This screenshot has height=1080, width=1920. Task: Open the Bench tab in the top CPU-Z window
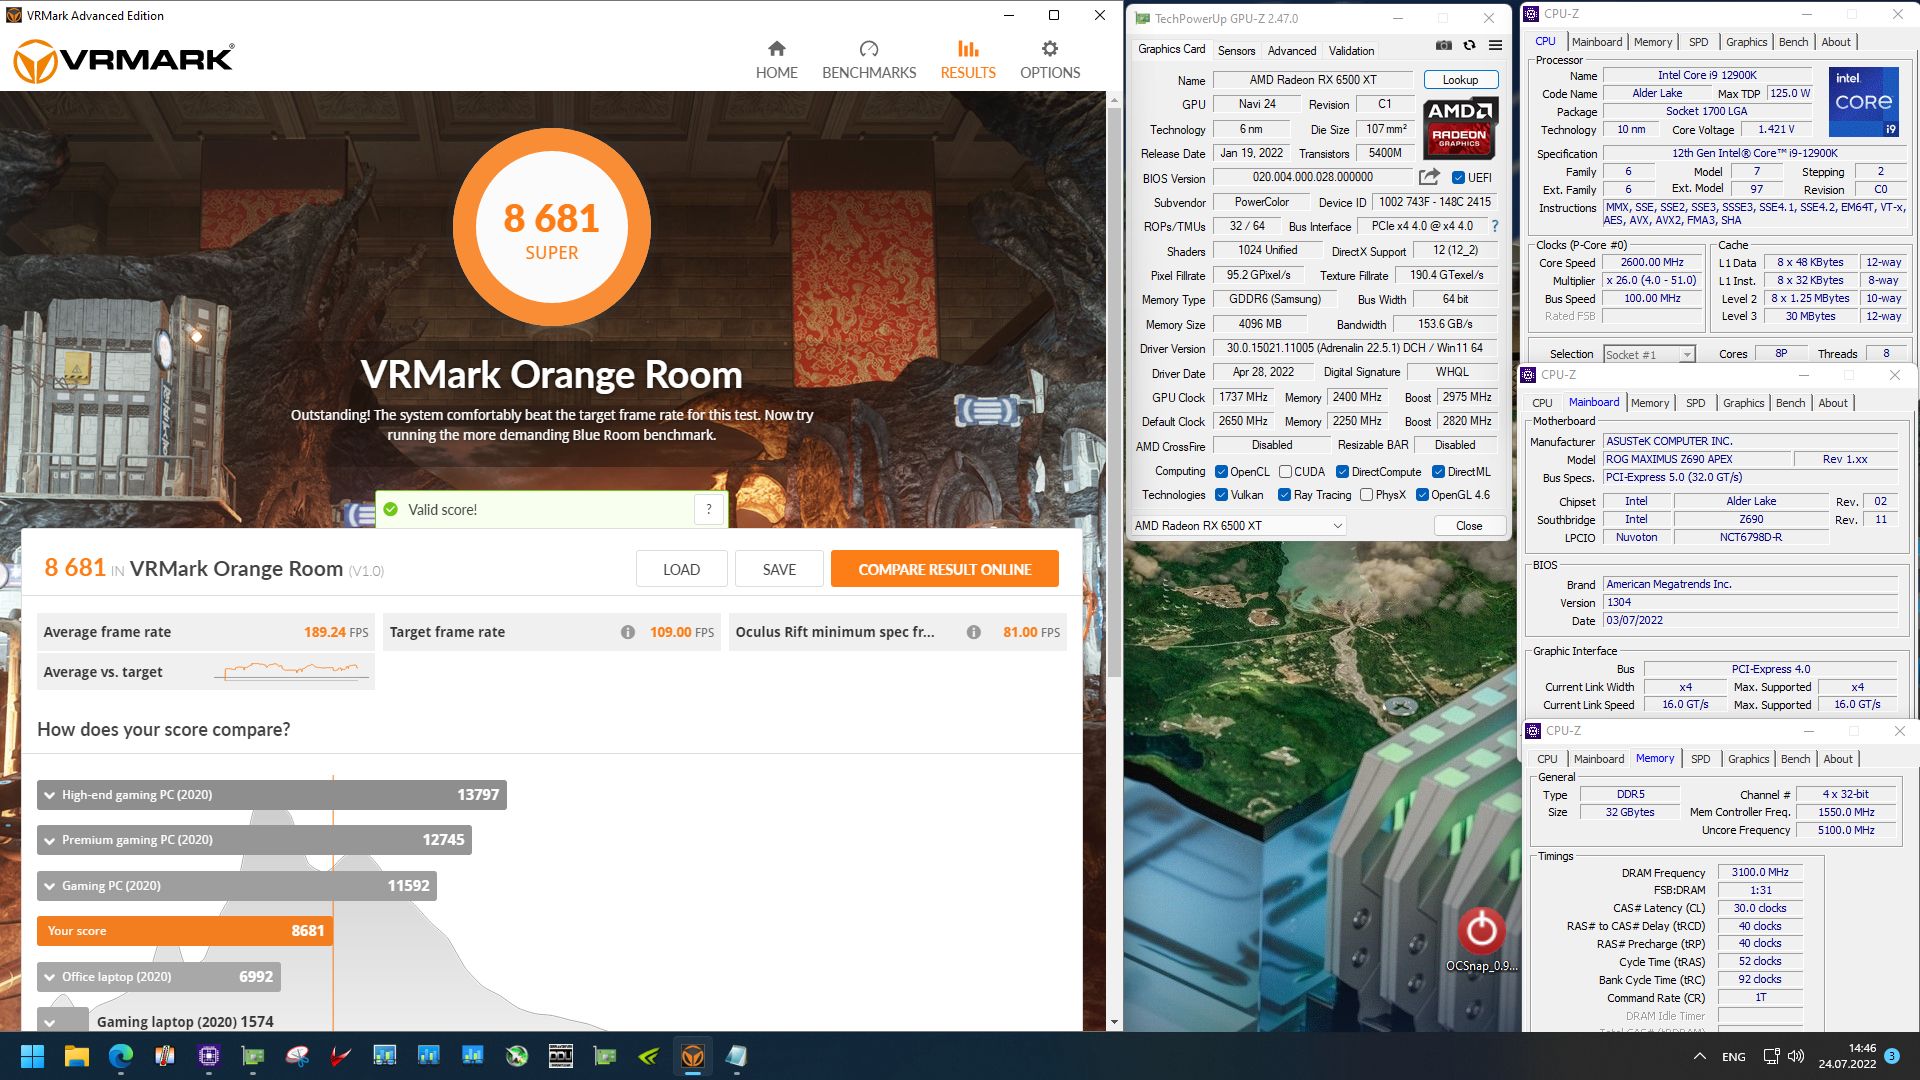pos(1793,42)
